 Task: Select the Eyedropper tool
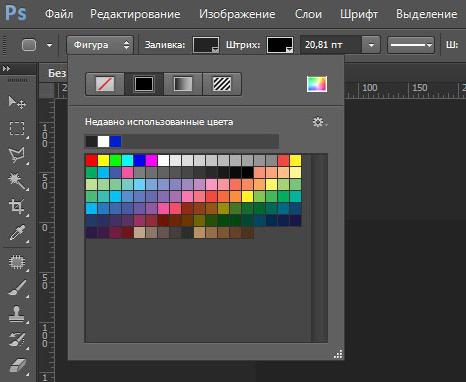(x=17, y=233)
